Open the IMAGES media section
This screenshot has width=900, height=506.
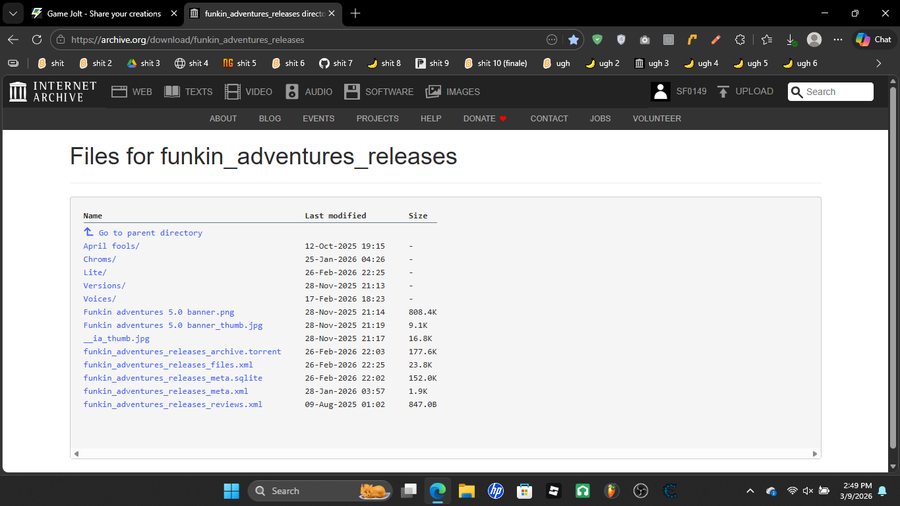(x=453, y=92)
